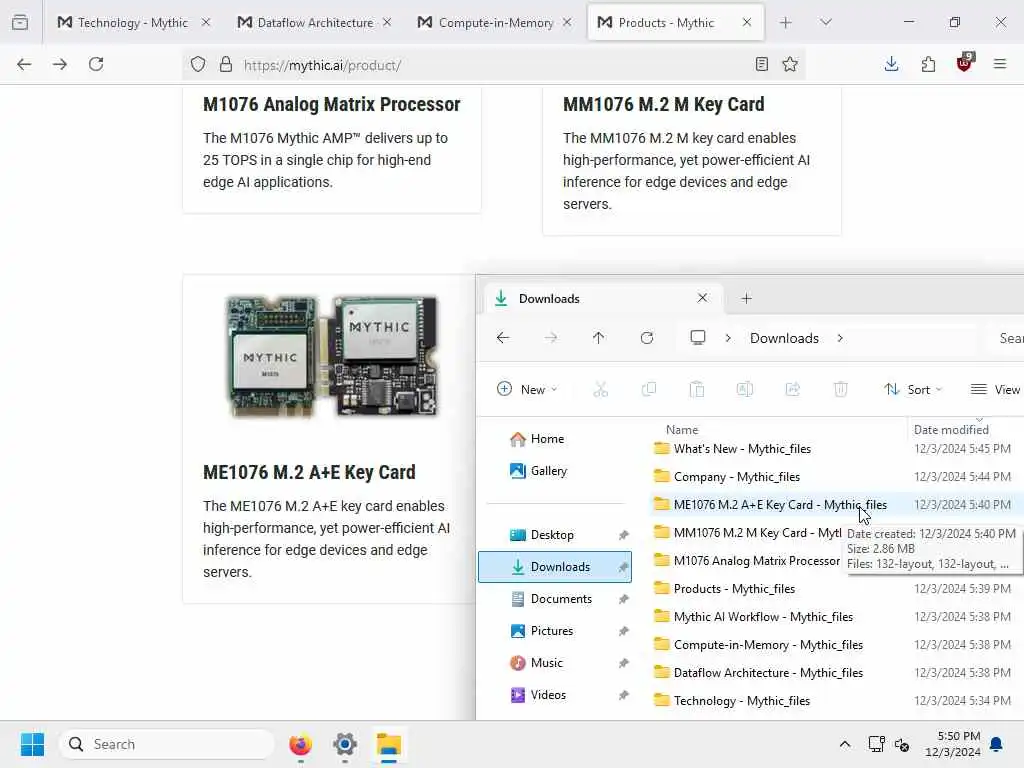The width and height of the screenshot is (1024, 768).
Task: Click the taskbar Search box
Action: [x=167, y=744]
